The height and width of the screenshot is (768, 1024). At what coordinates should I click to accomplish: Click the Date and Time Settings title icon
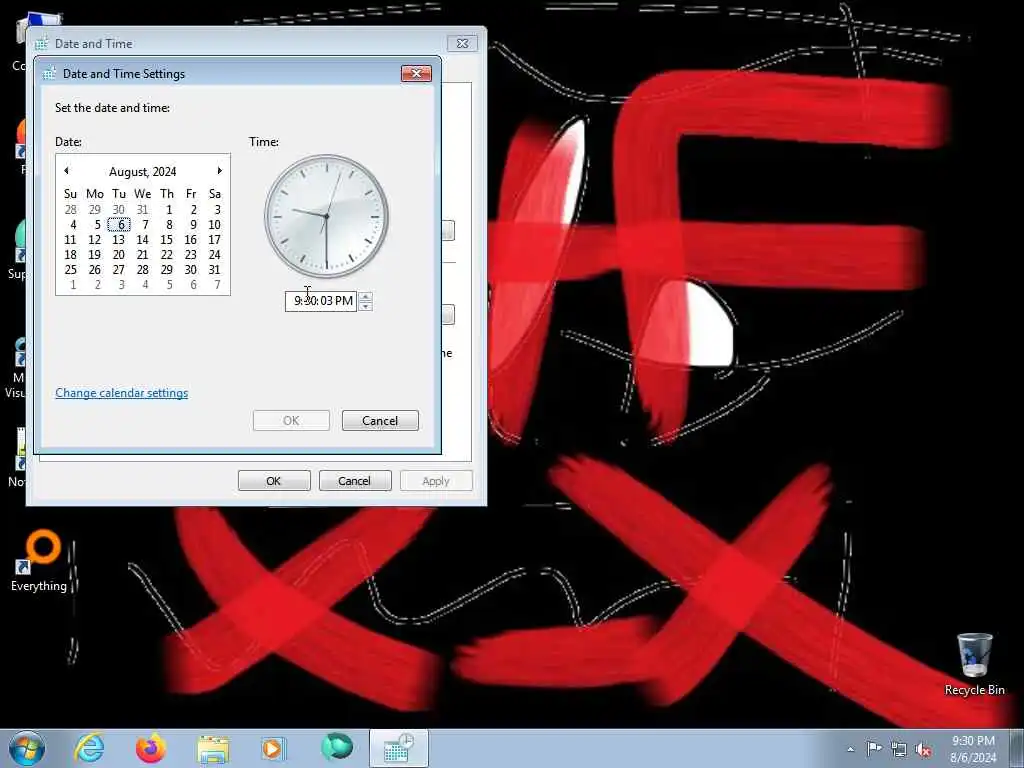(49, 74)
